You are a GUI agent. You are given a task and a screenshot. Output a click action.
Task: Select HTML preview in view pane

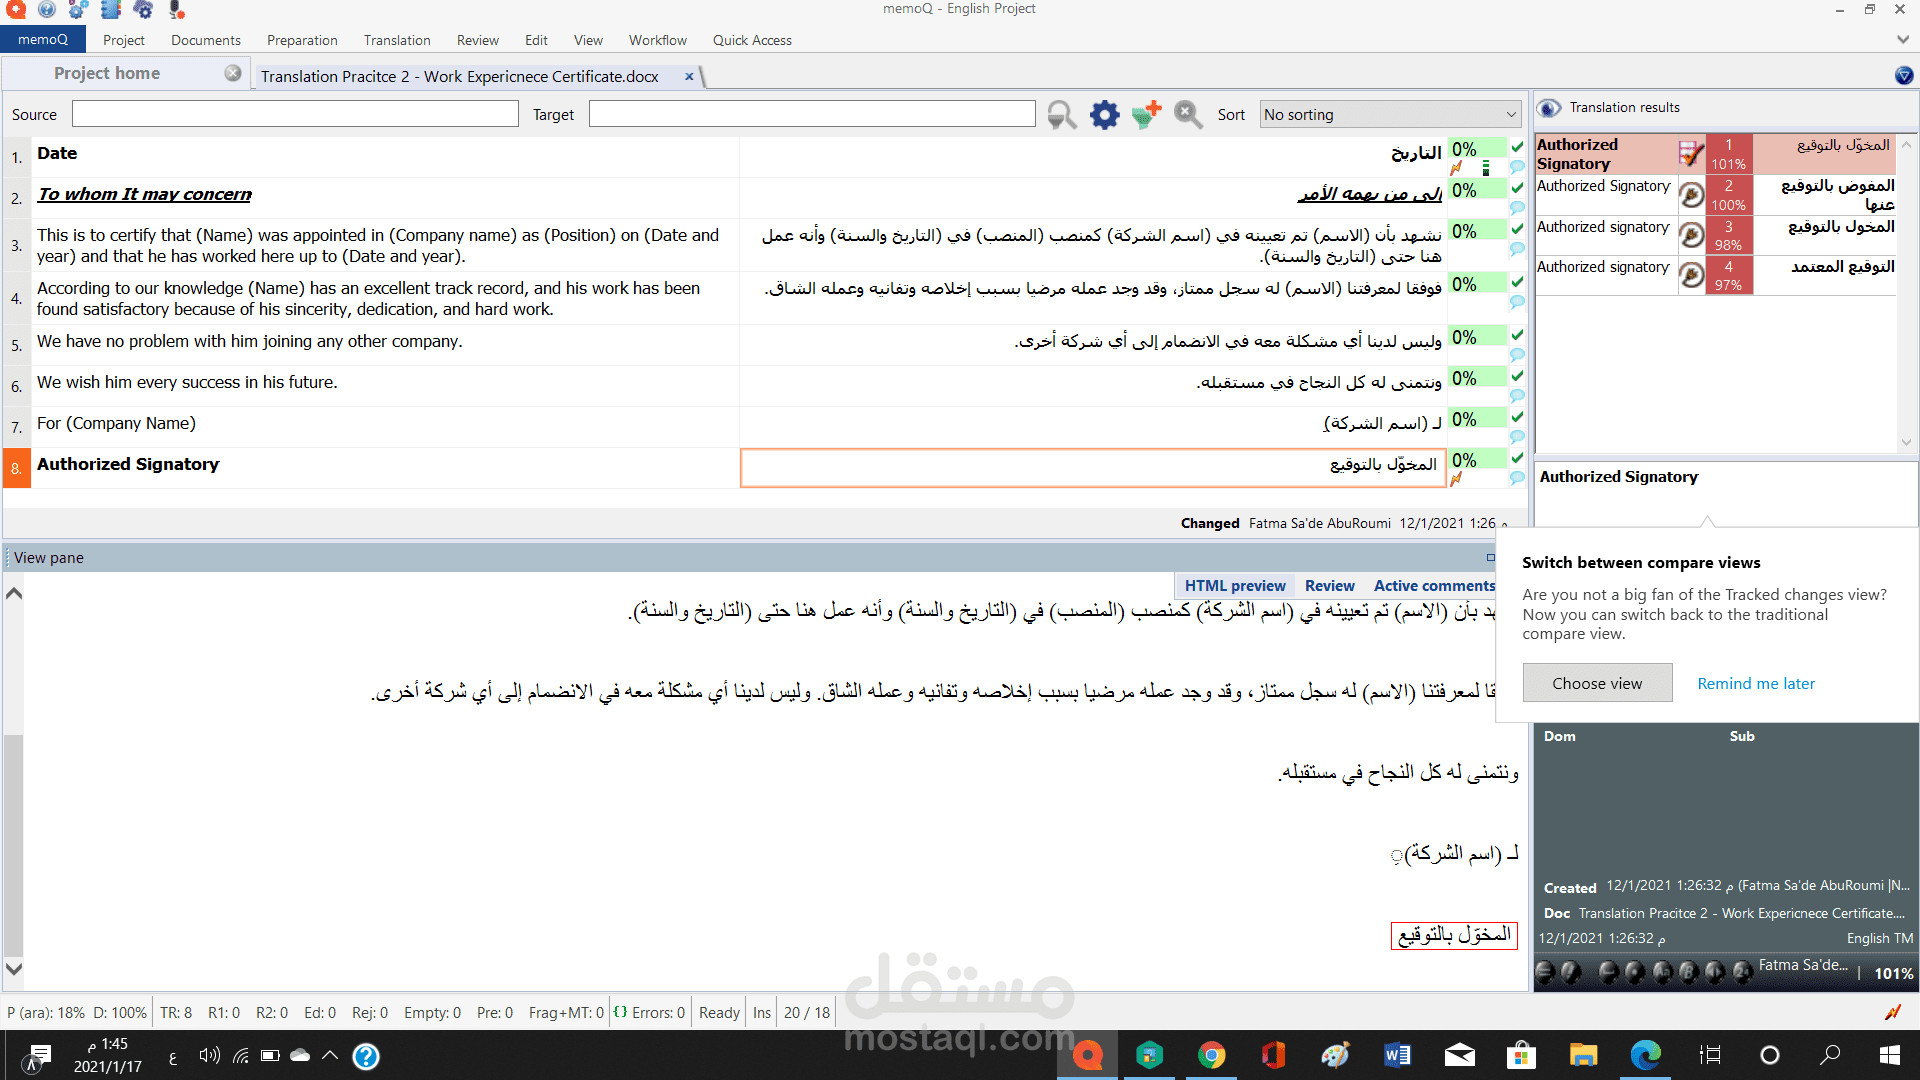click(x=1235, y=586)
